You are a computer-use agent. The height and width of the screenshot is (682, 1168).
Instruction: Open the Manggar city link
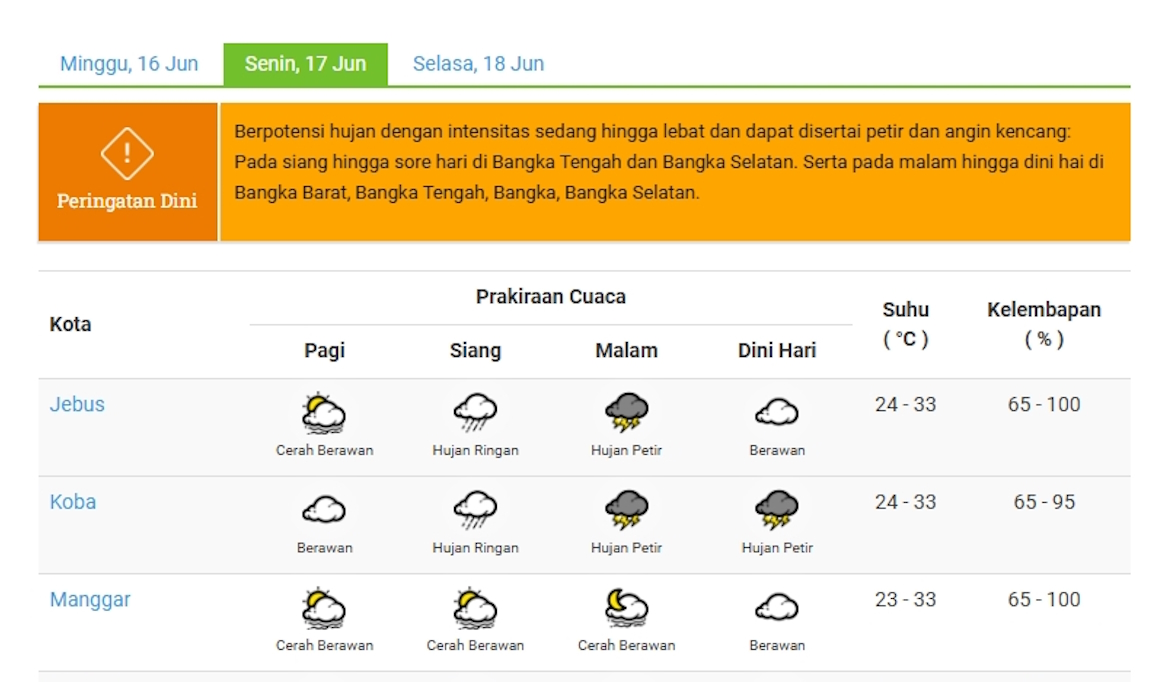point(90,600)
